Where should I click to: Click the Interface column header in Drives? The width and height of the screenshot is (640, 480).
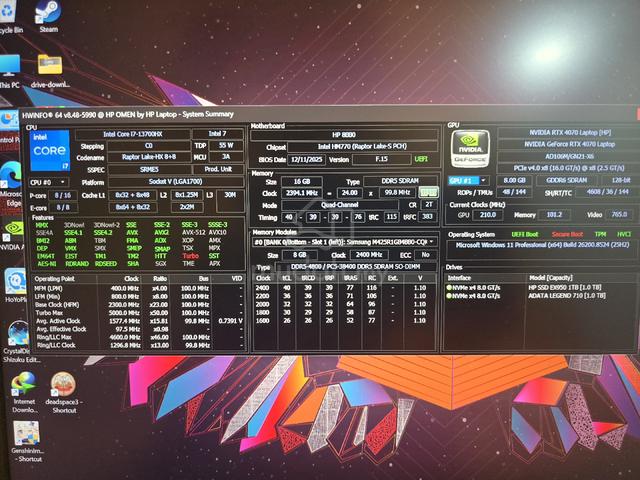click(486, 278)
